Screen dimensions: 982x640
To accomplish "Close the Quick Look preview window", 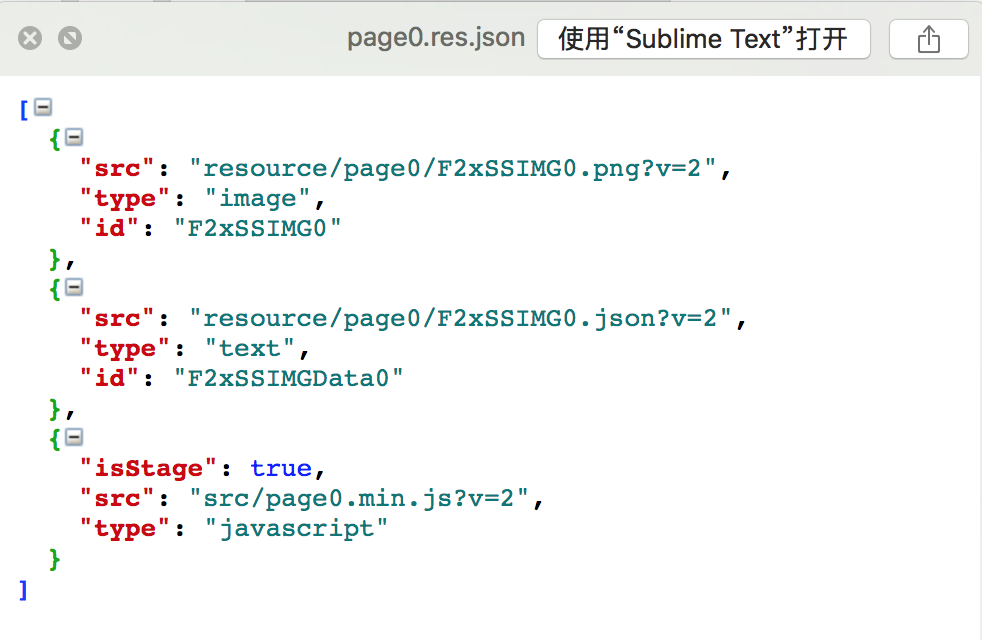I will click(x=31, y=39).
